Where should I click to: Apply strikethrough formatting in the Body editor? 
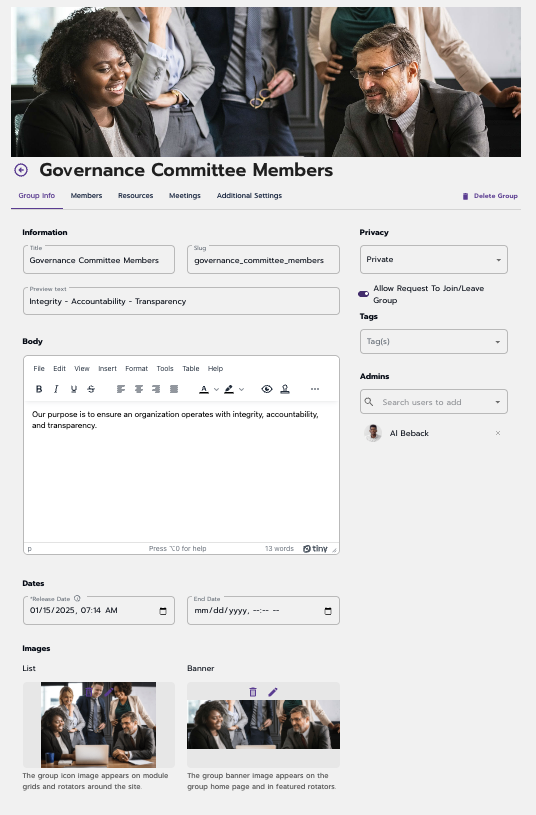tap(91, 389)
